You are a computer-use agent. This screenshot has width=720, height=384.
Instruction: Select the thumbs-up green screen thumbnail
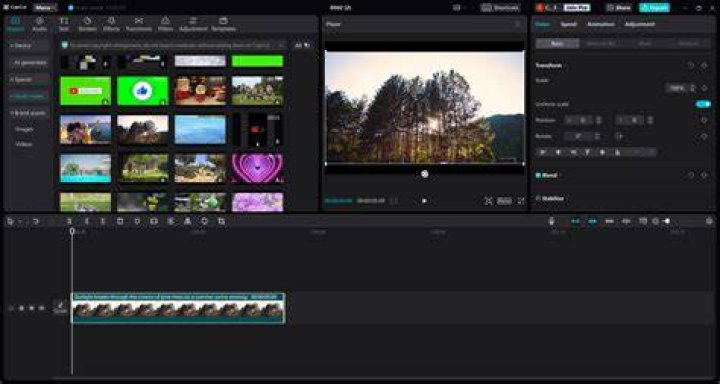(143, 91)
